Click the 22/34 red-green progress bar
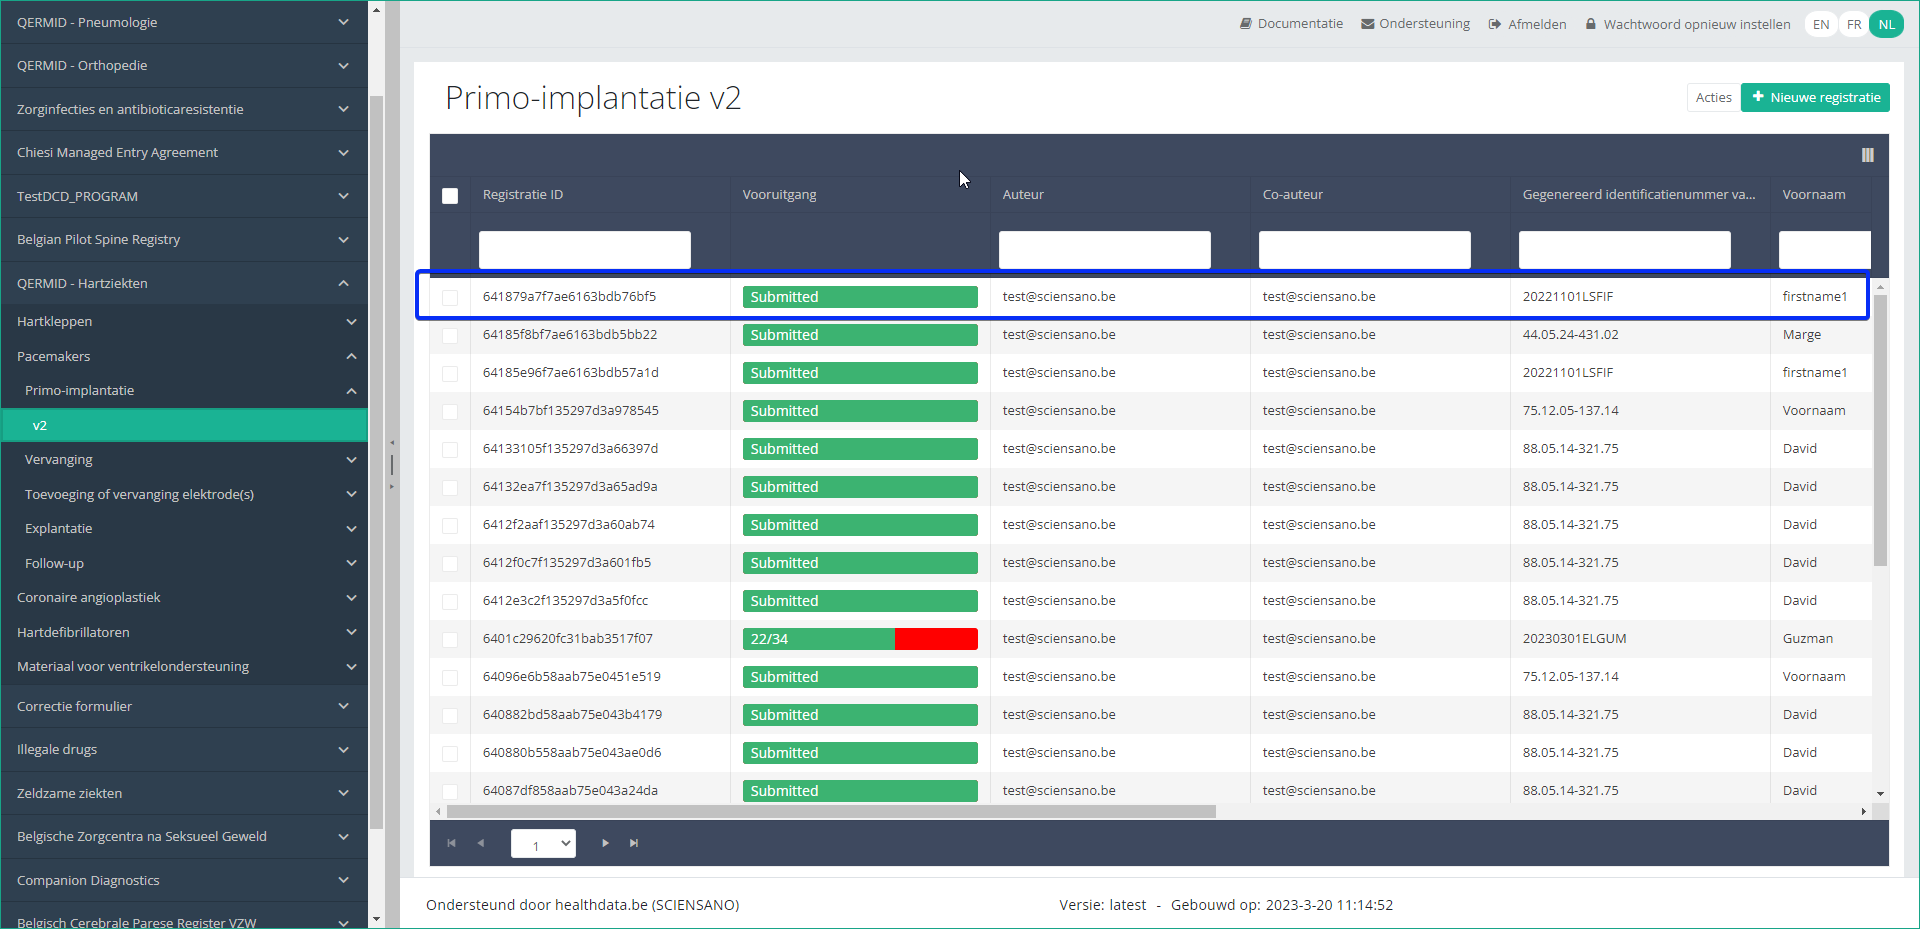The width and height of the screenshot is (1920, 929). [860, 639]
